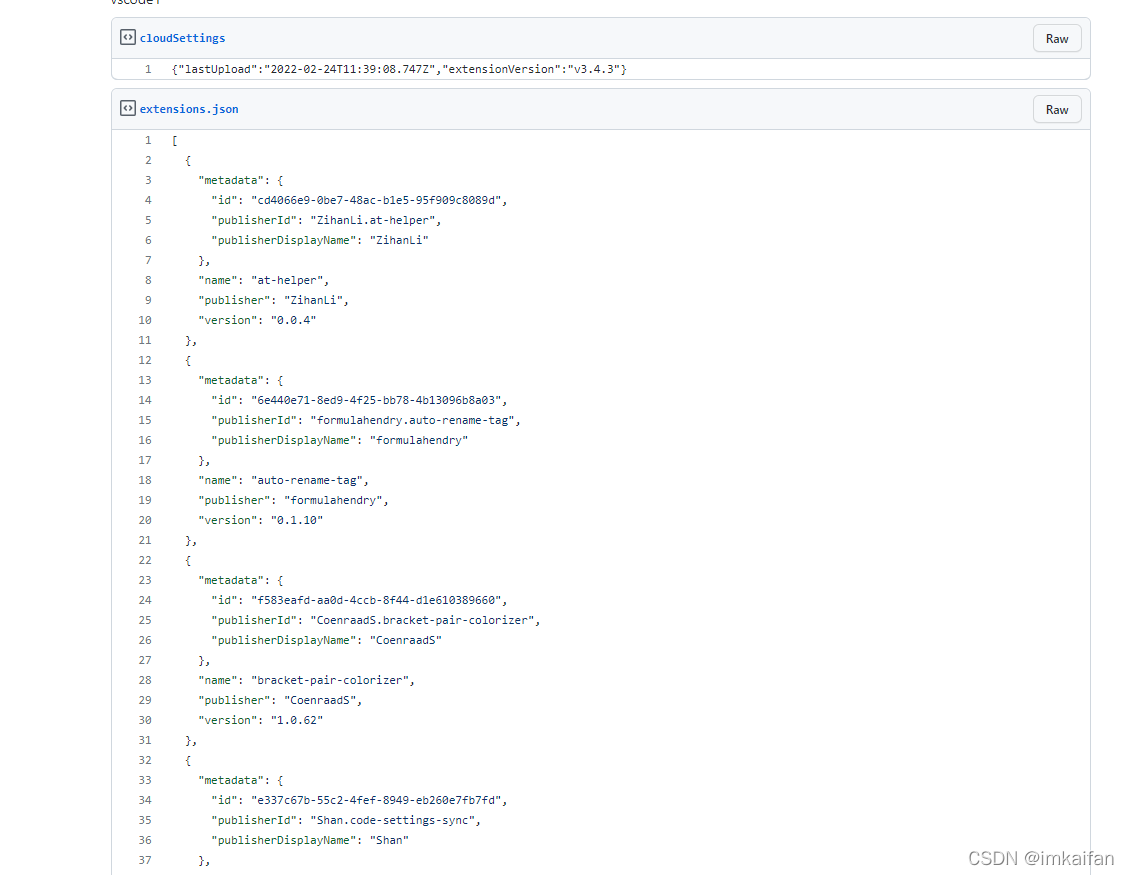The width and height of the screenshot is (1129, 875).
Task: Click the name "bracket-pair-colorizer" line
Action: click(306, 681)
